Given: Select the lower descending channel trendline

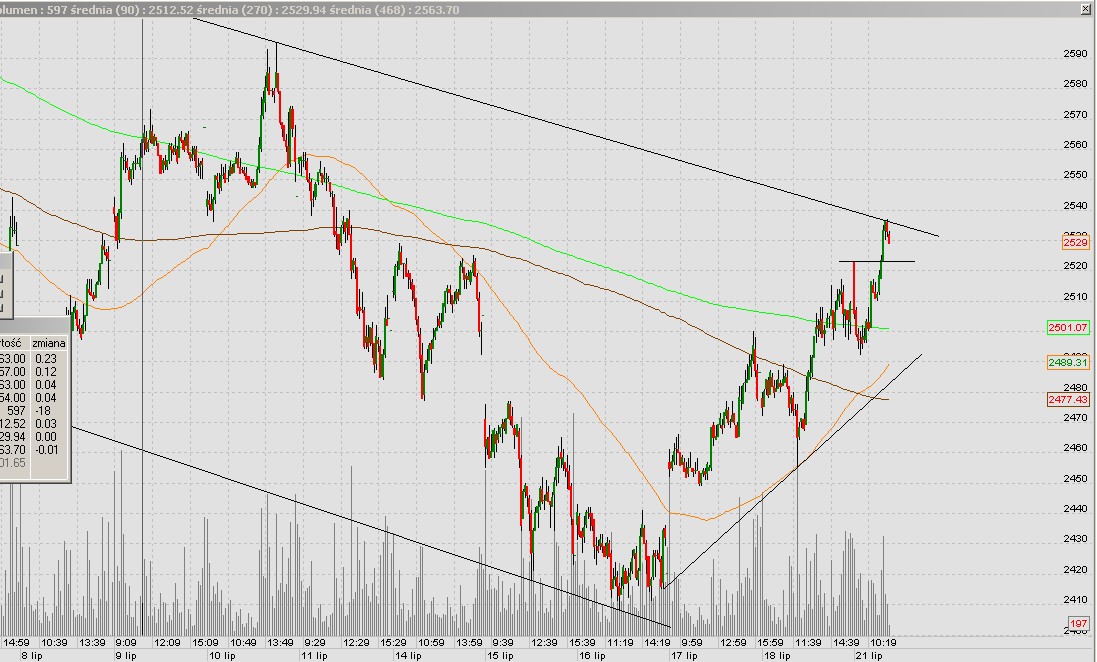Looking at the screenshot, I should [371, 526].
